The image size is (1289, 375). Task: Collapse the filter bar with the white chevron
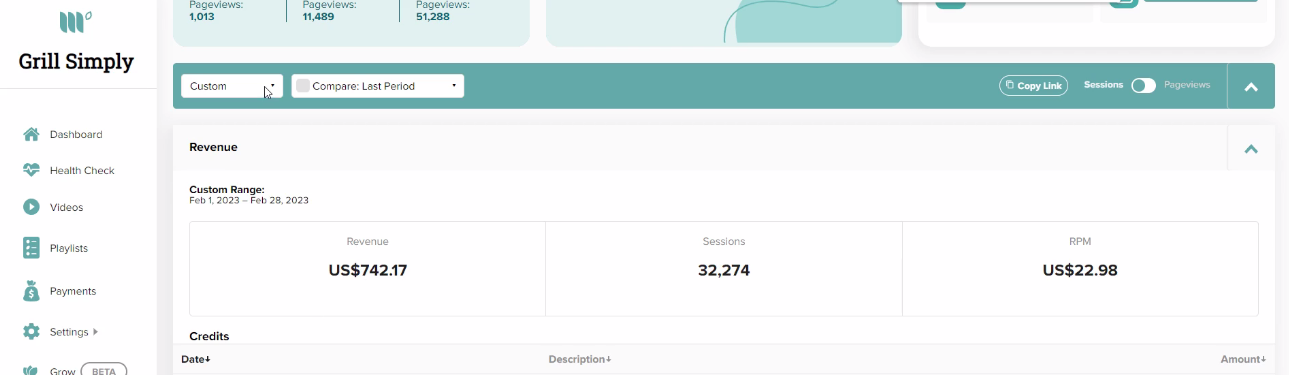click(1251, 87)
